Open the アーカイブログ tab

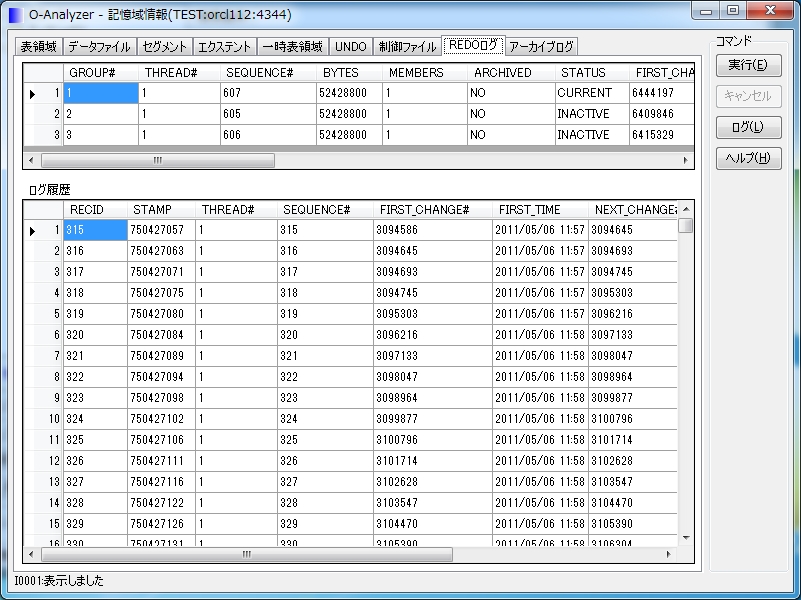tap(541, 46)
